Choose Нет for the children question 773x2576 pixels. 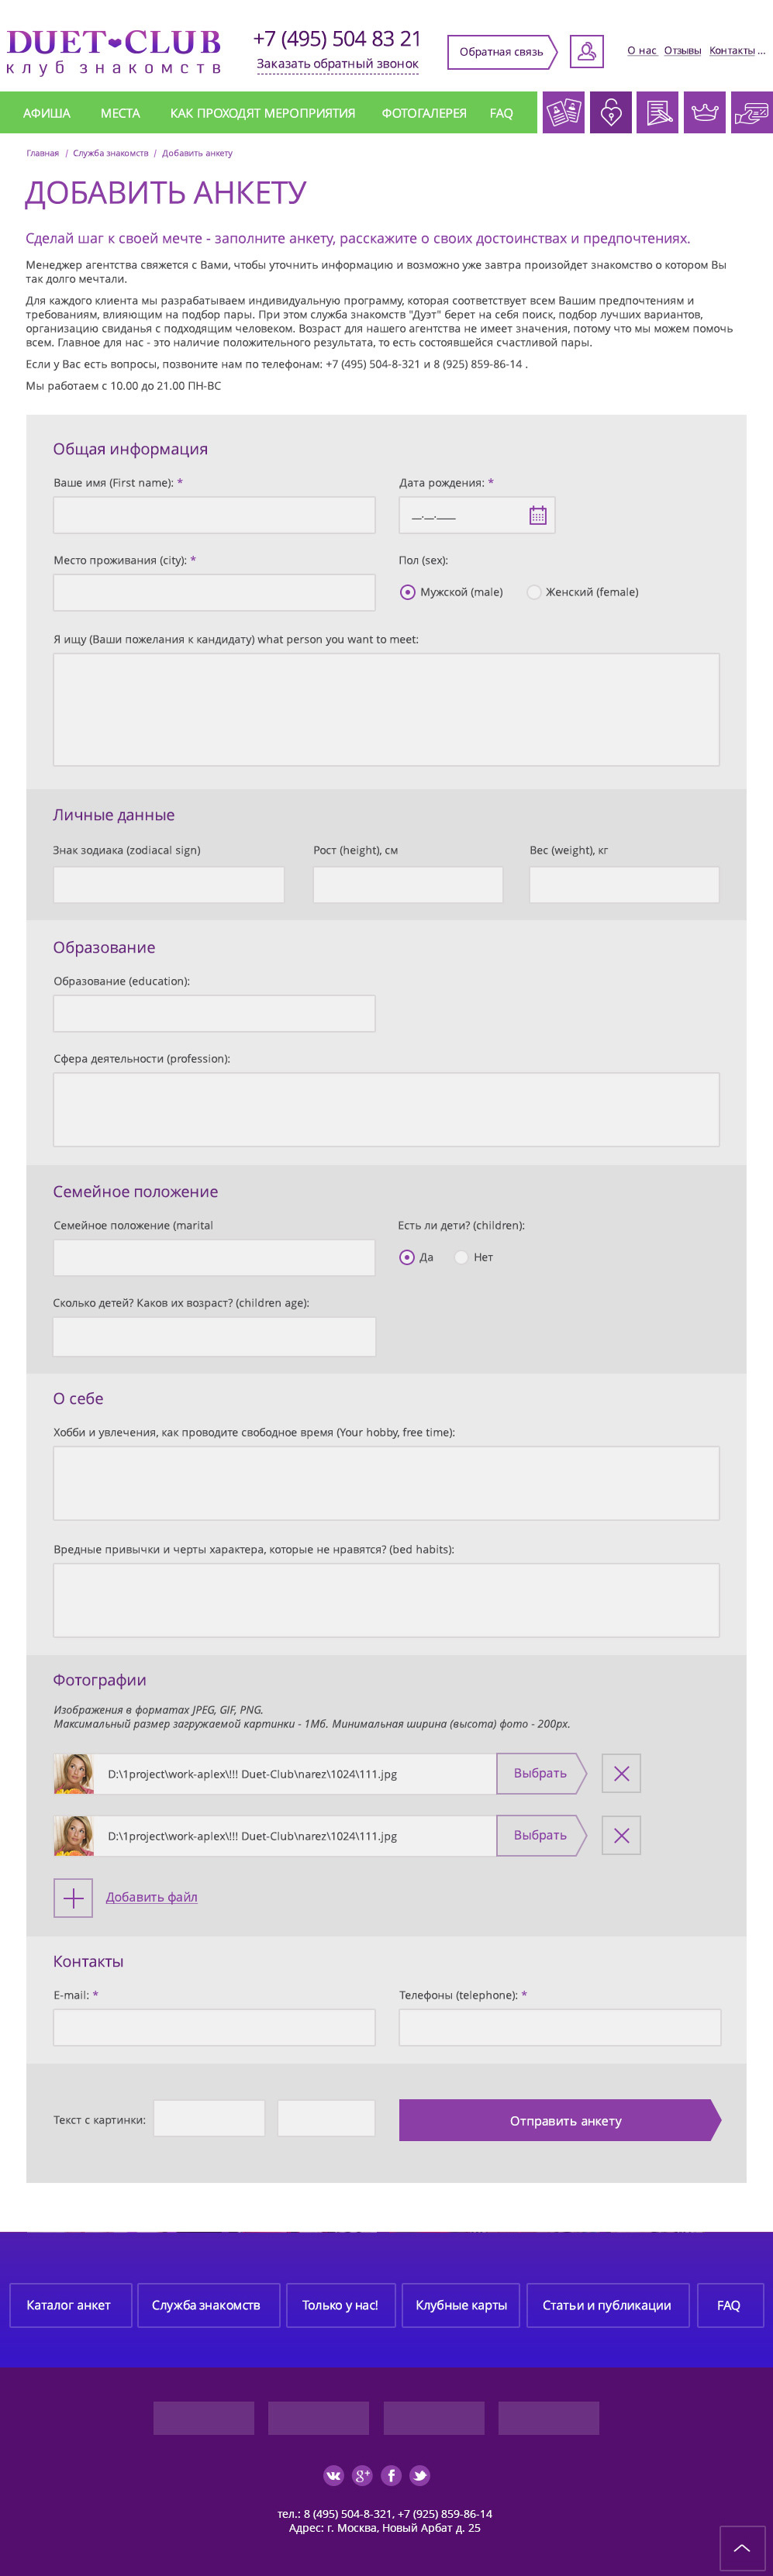461,1257
